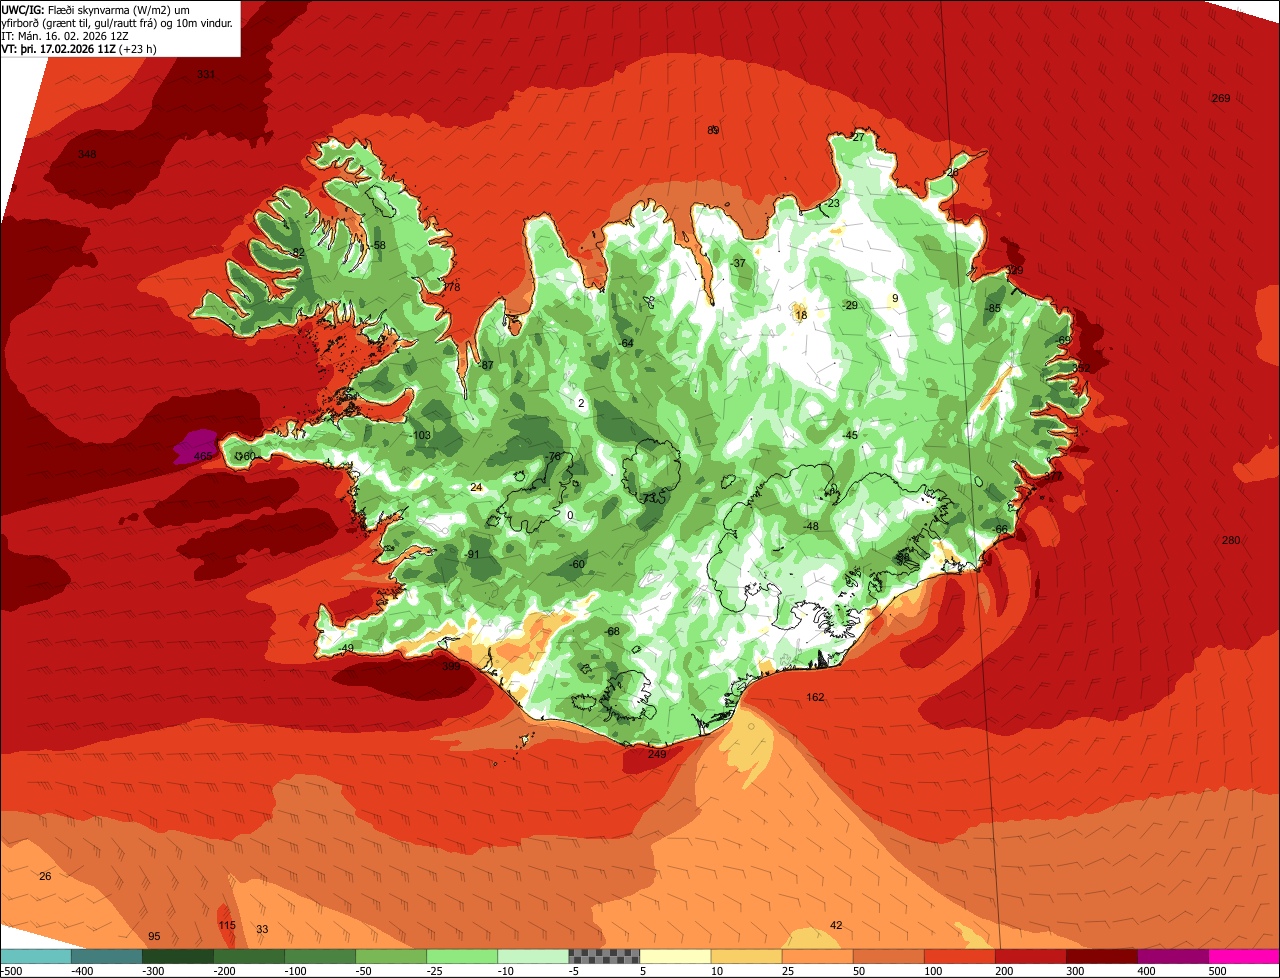Click the map value '-23'
1280x978 pixels.
pos(832,204)
